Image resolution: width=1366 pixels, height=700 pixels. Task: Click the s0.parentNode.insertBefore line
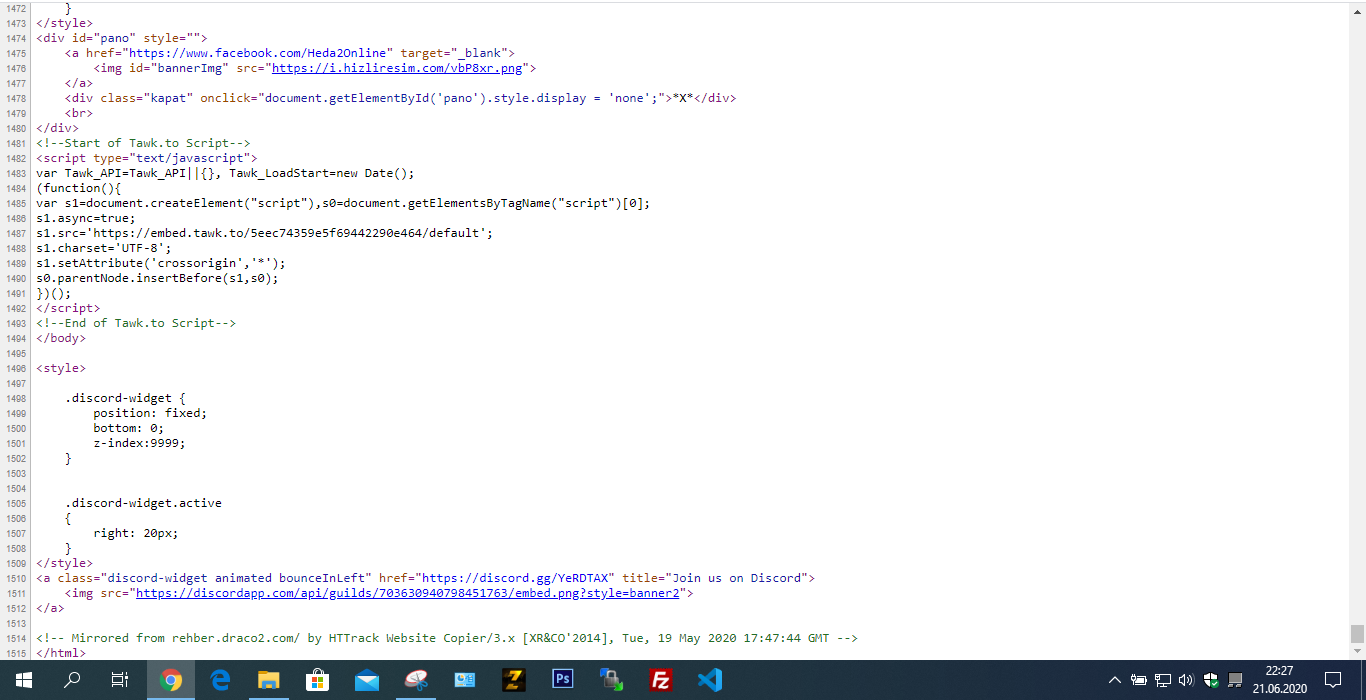tap(157, 278)
